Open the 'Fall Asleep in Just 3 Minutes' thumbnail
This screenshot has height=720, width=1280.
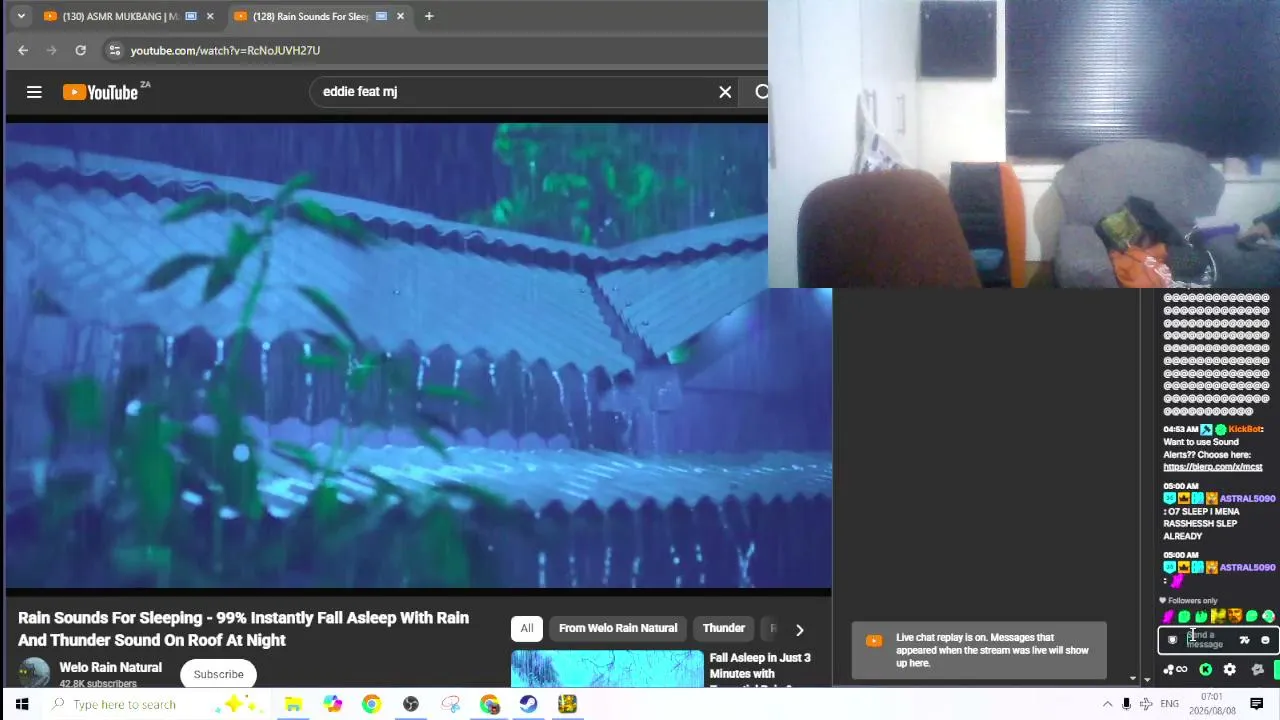607,669
